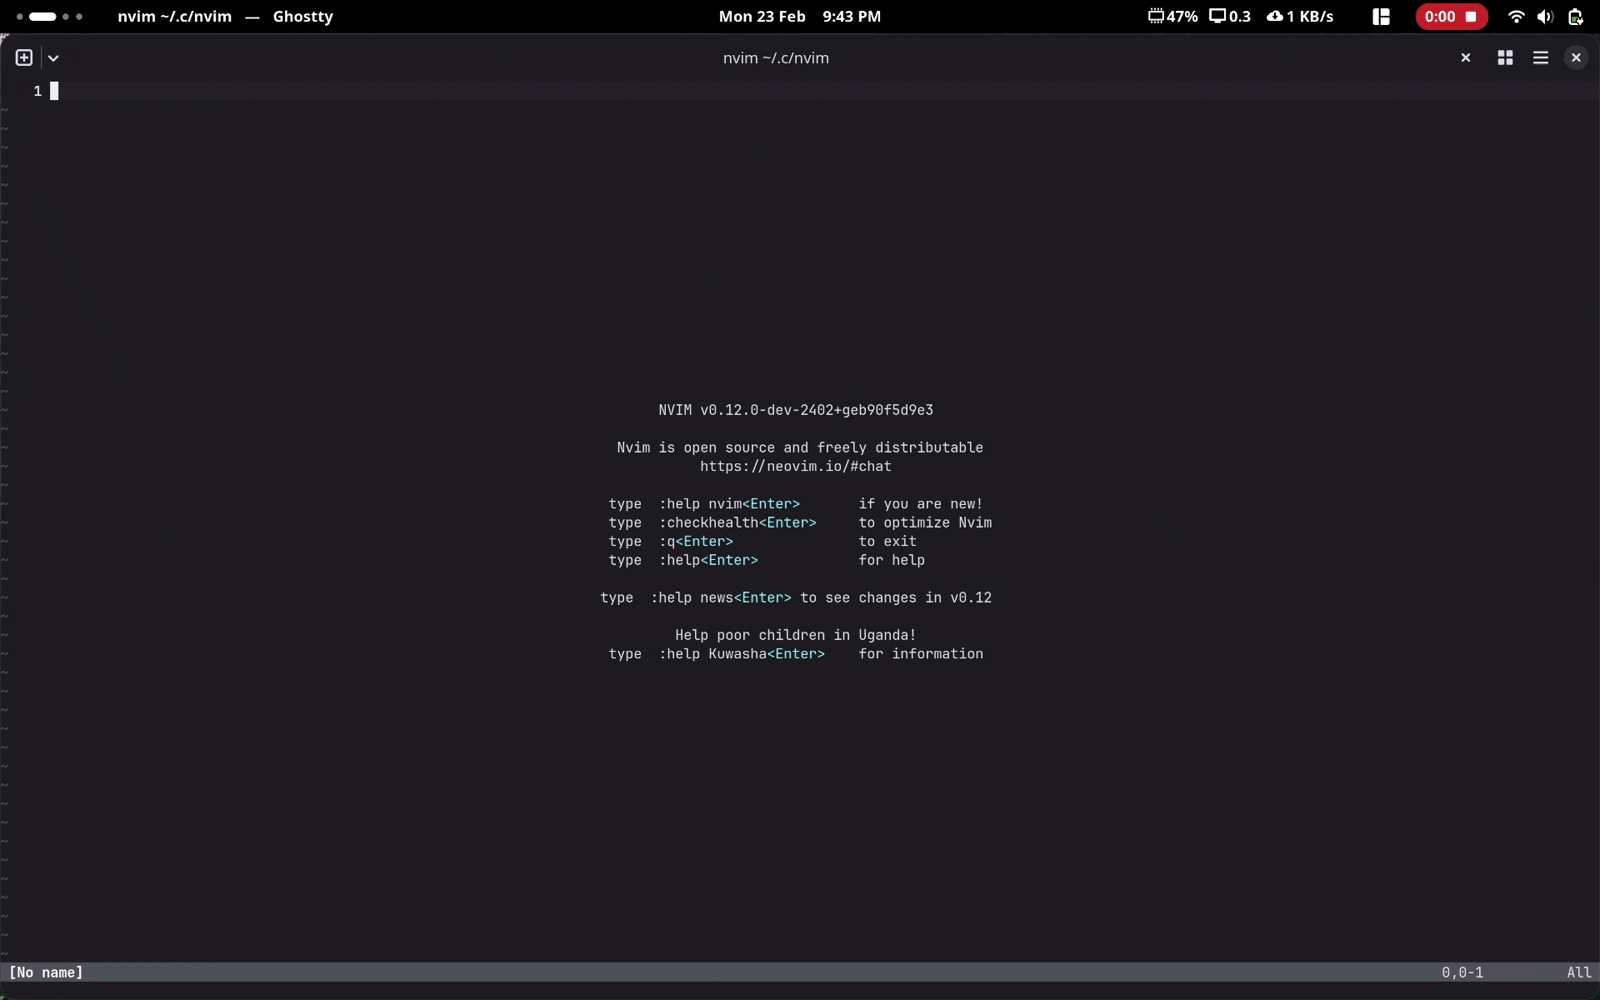Close the nvim tab
The image size is (1600, 1000).
[x=1466, y=58]
